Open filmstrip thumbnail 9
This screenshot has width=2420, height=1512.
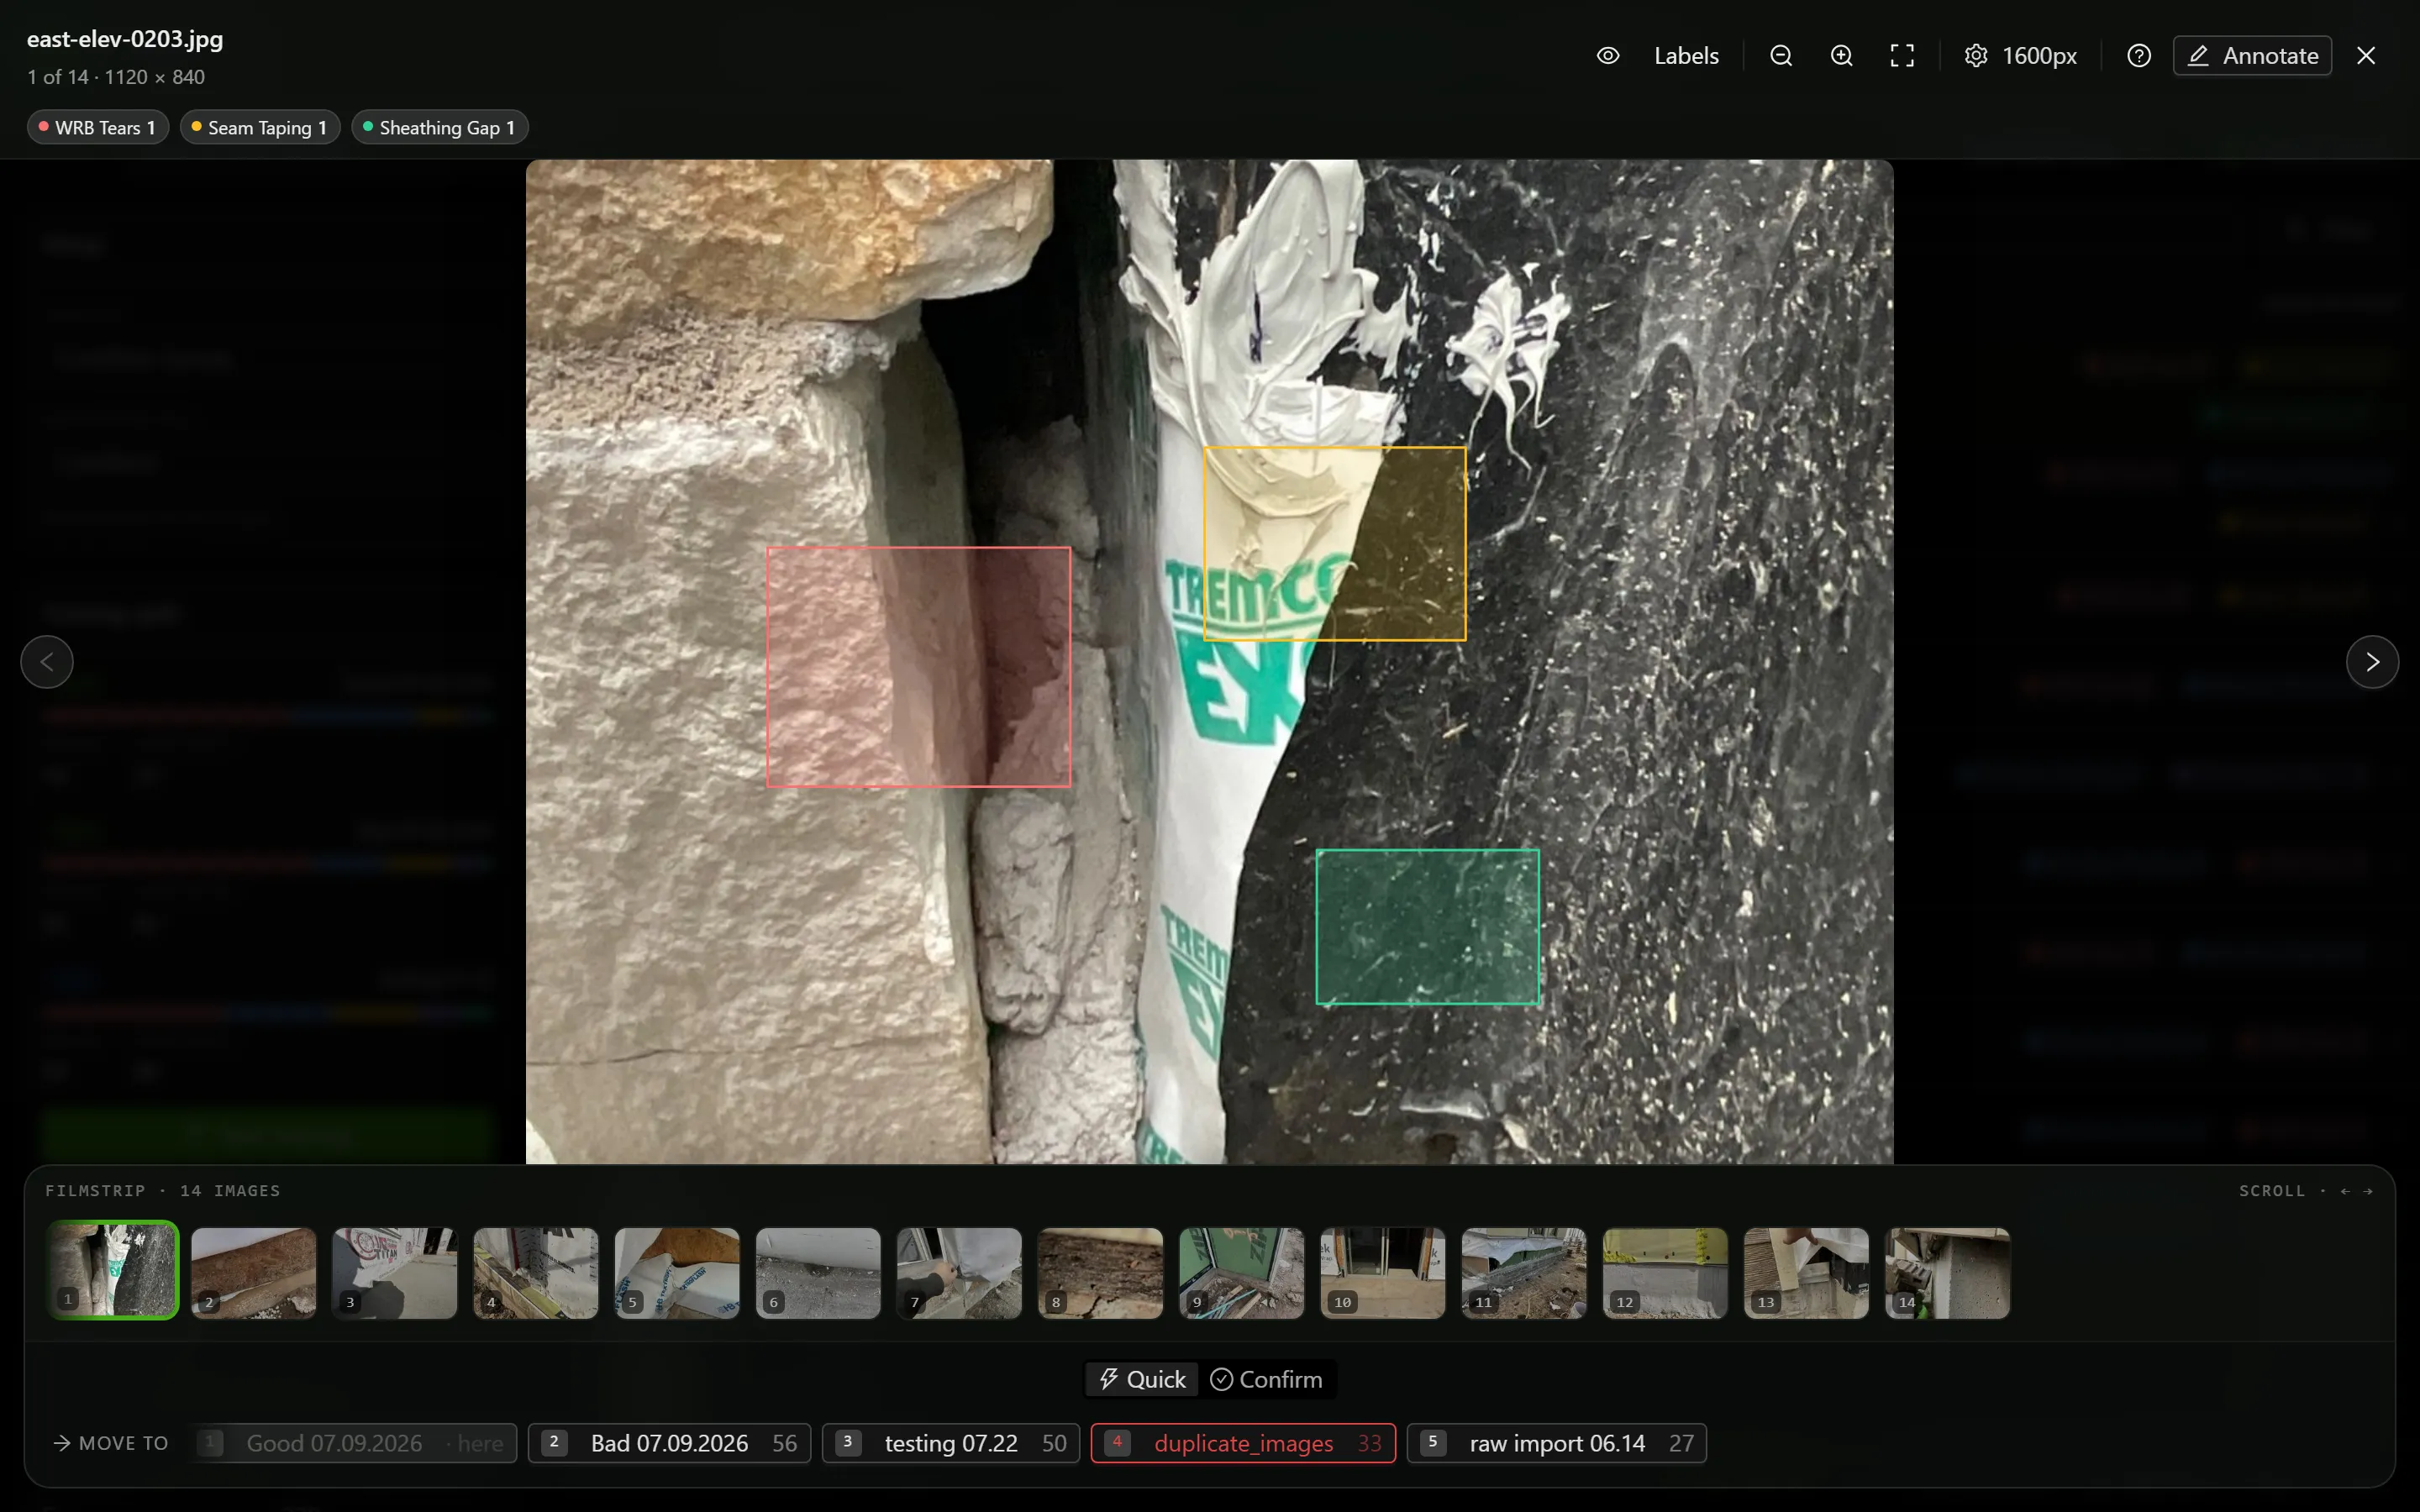coord(1242,1273)
